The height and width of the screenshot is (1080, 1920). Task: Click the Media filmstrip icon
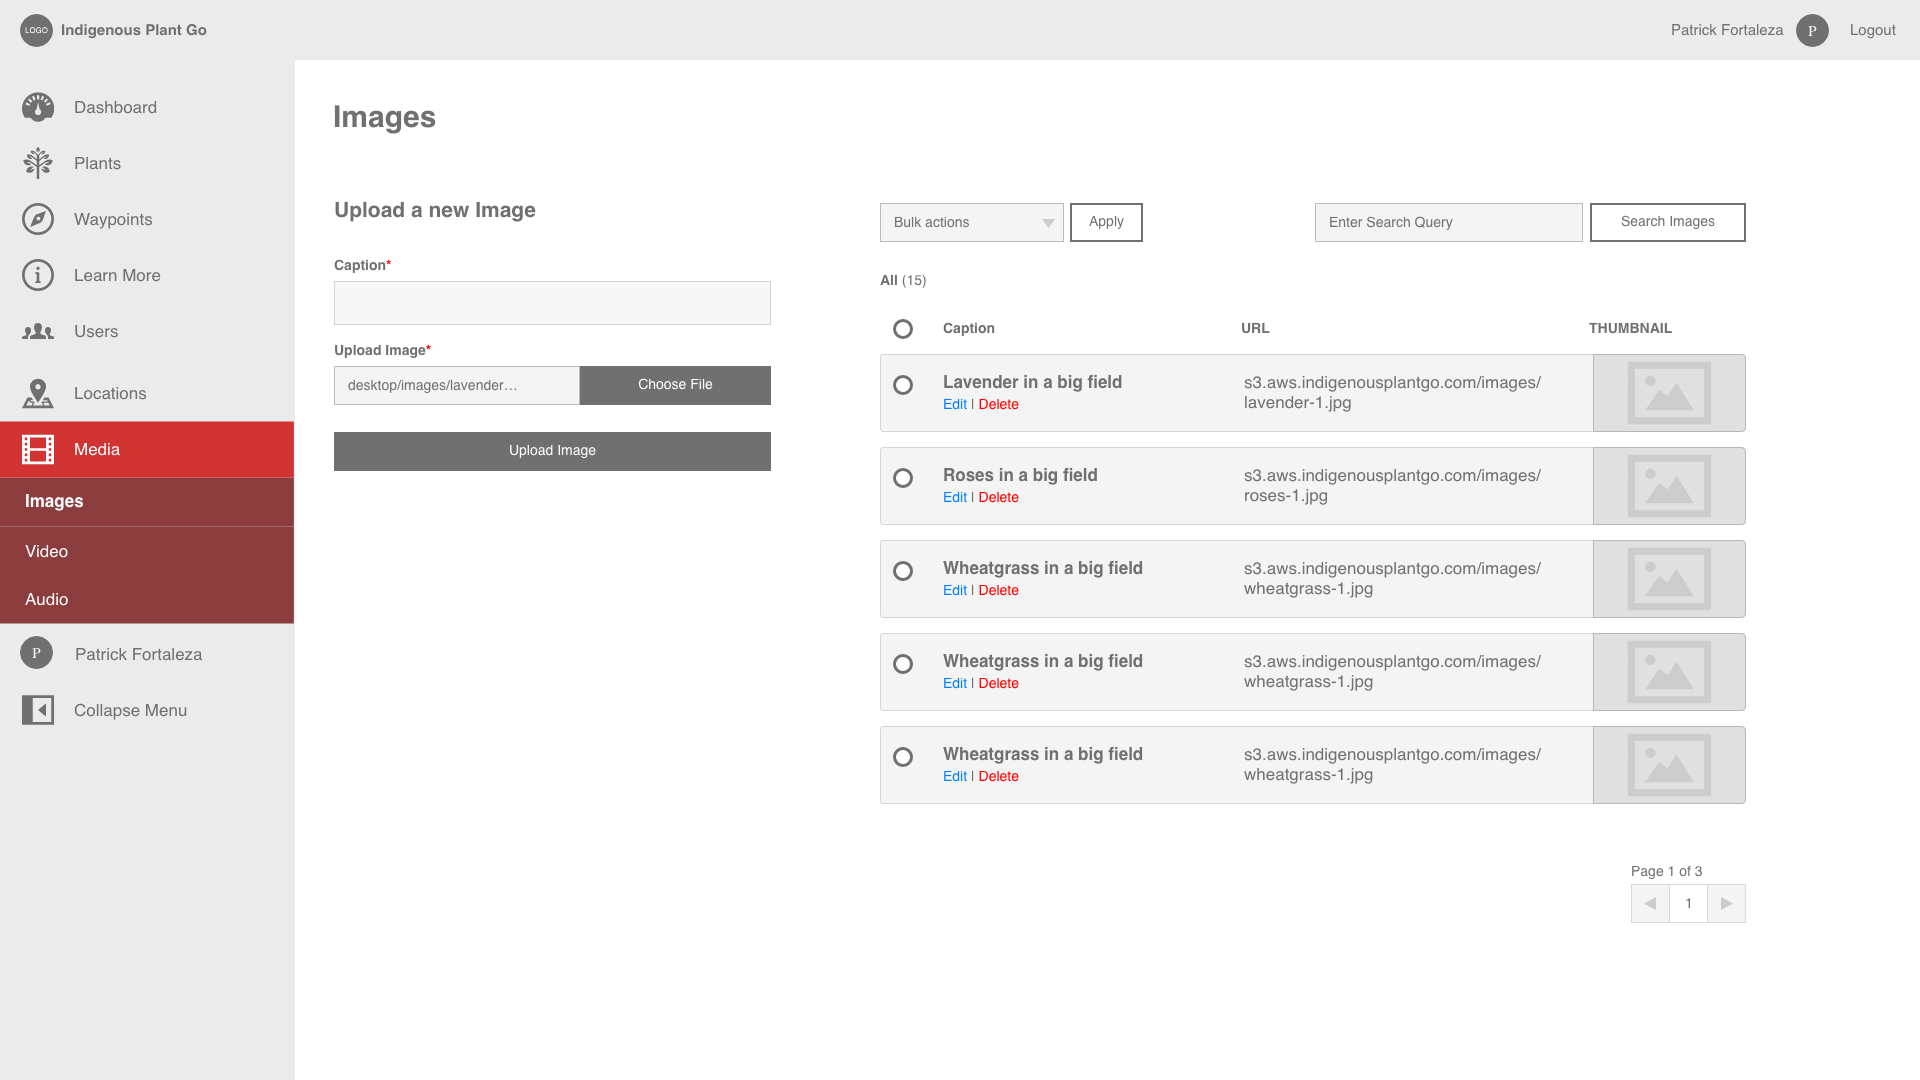click(38, 449)
